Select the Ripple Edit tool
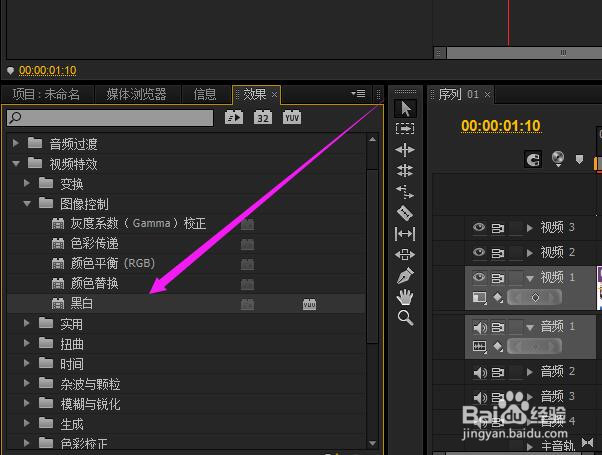Screen dimensions: 602x455 coord(405,149)
